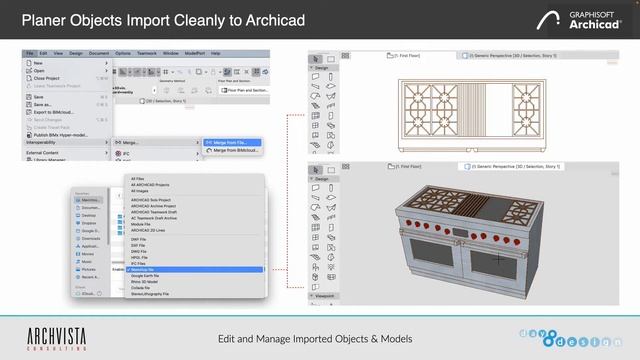Choose the Beam tool in the floor plan pane
Viewport: 640px width, 360px height.
coord(315,86)
